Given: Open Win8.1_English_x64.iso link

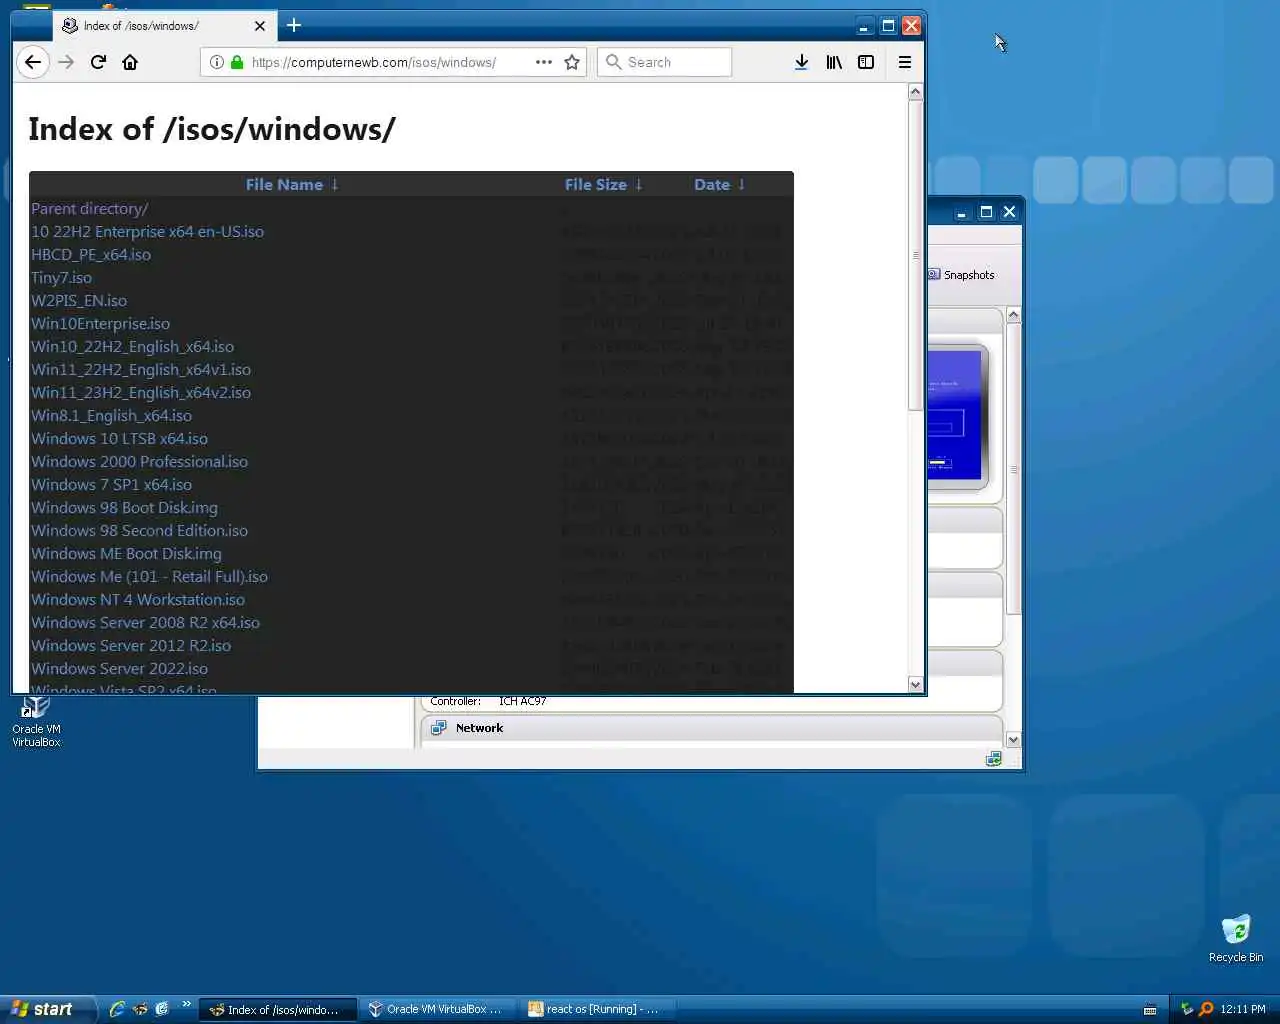Looking at the screenshot, I should tap(111, 415).
